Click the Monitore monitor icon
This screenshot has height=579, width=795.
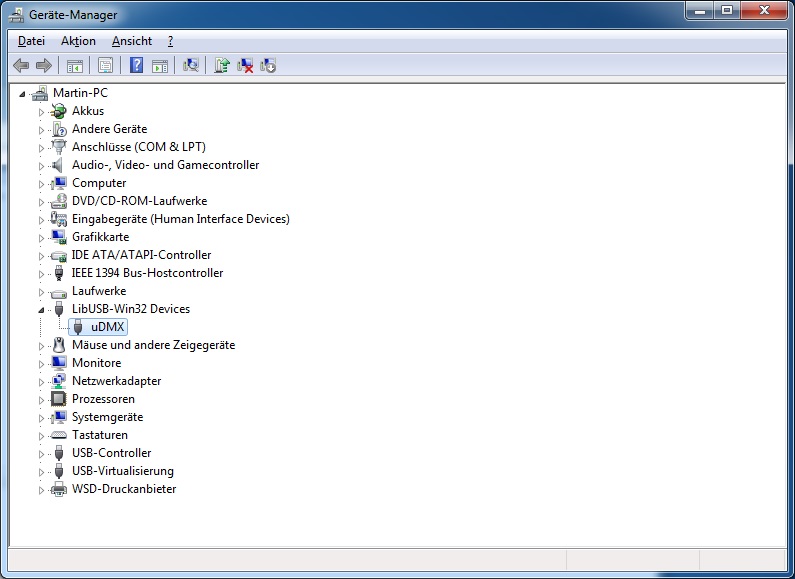tap(59, 363)
